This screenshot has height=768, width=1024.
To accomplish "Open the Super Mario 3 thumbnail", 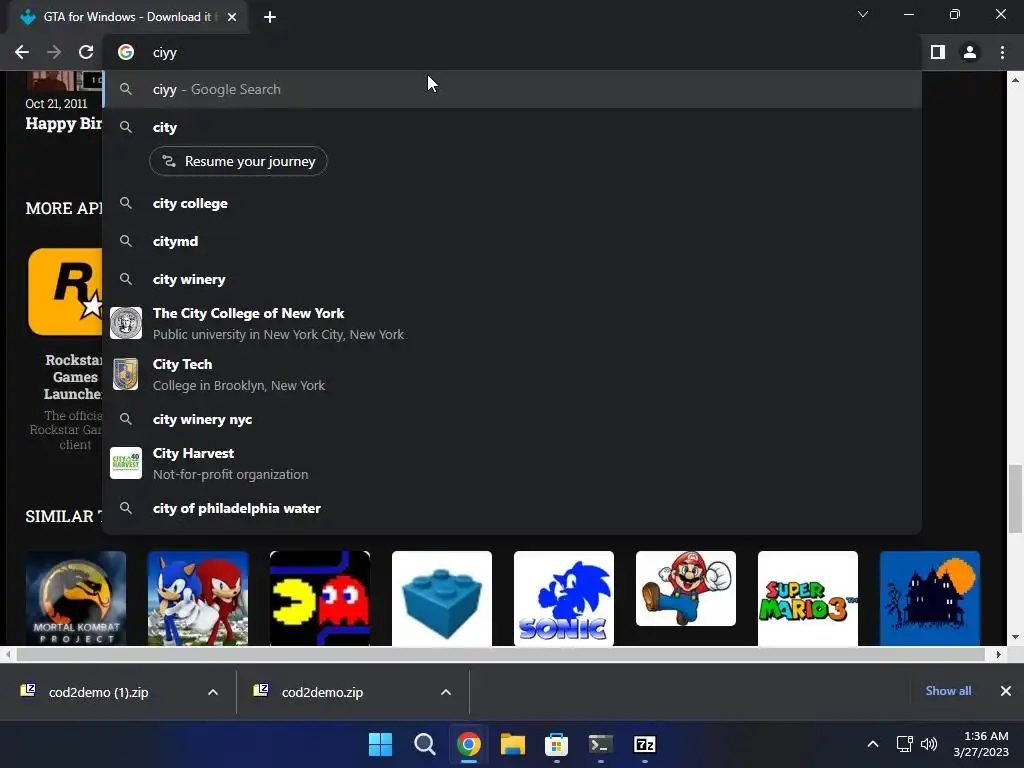I will (808, 598).
